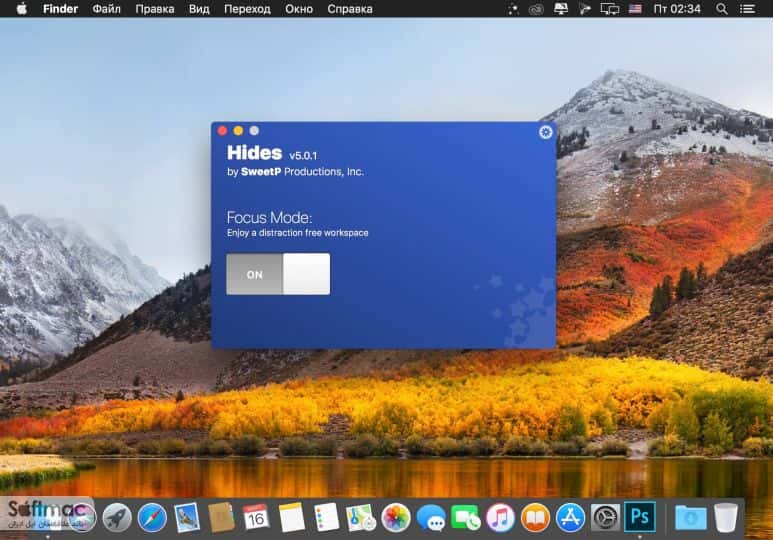Open the Окно menu
773x540 pixels.
coord(299,9)
